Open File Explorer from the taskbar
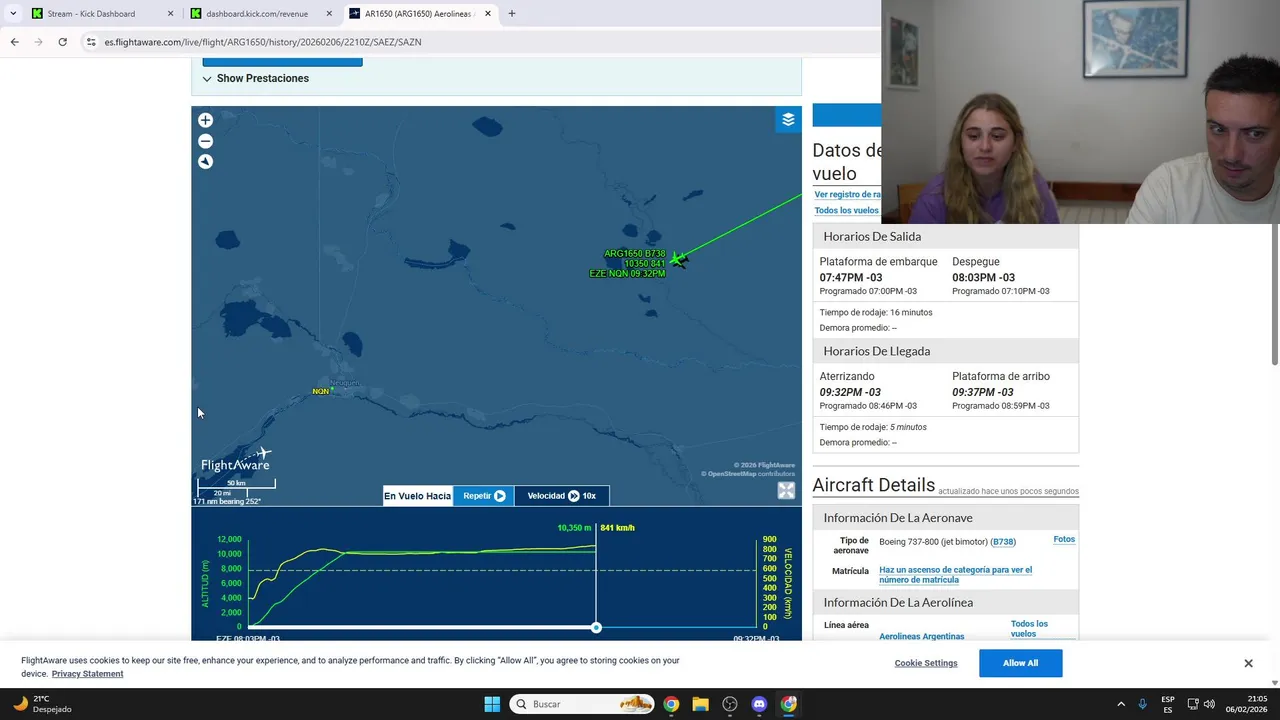 pos(700,704)
